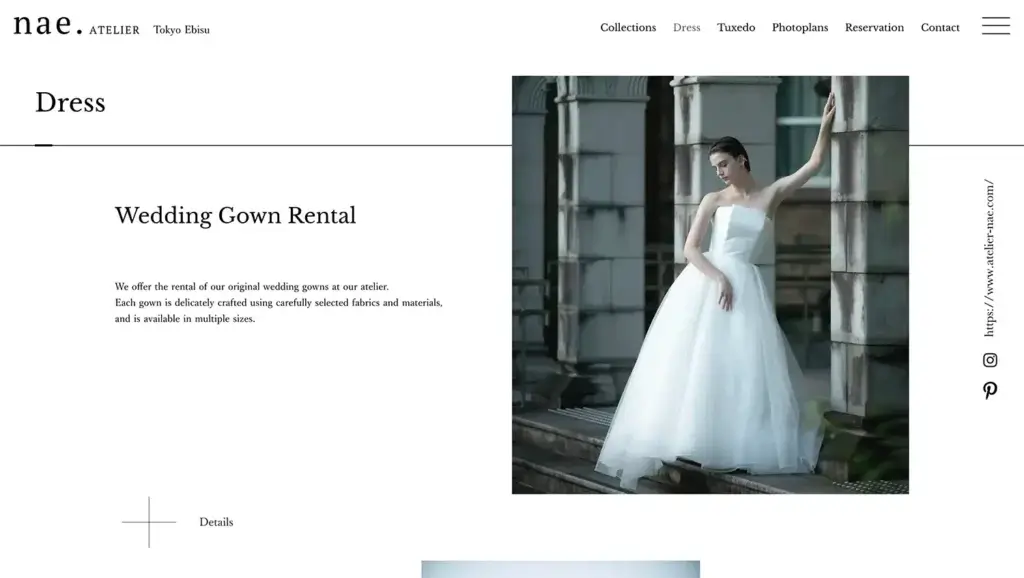Click the plus icon beside Details
1024x578 pixels.
[x=148, y=521]
